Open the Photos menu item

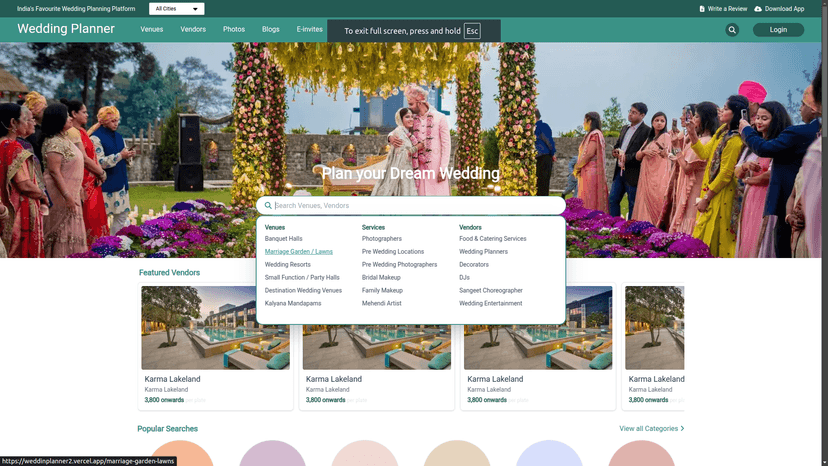coord(233,30)
